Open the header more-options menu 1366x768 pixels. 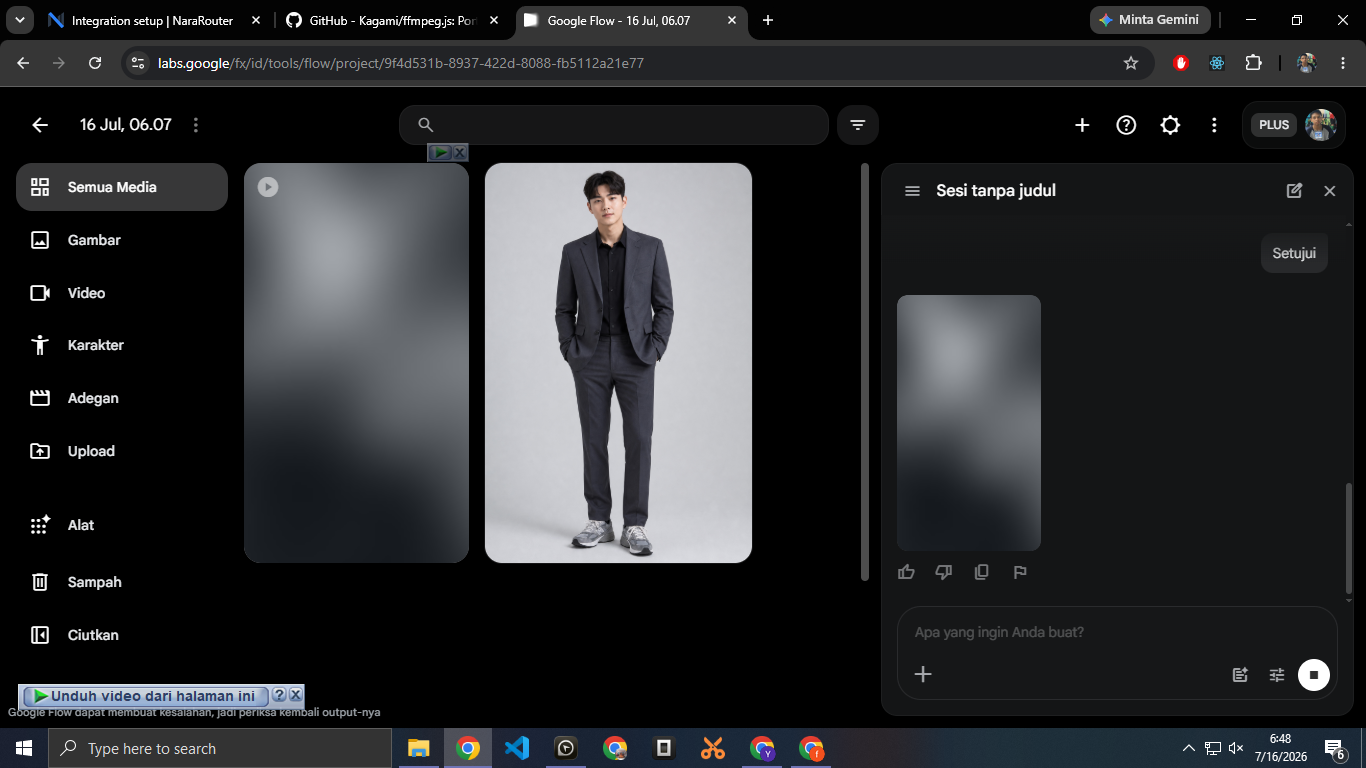click(1214, 125)
